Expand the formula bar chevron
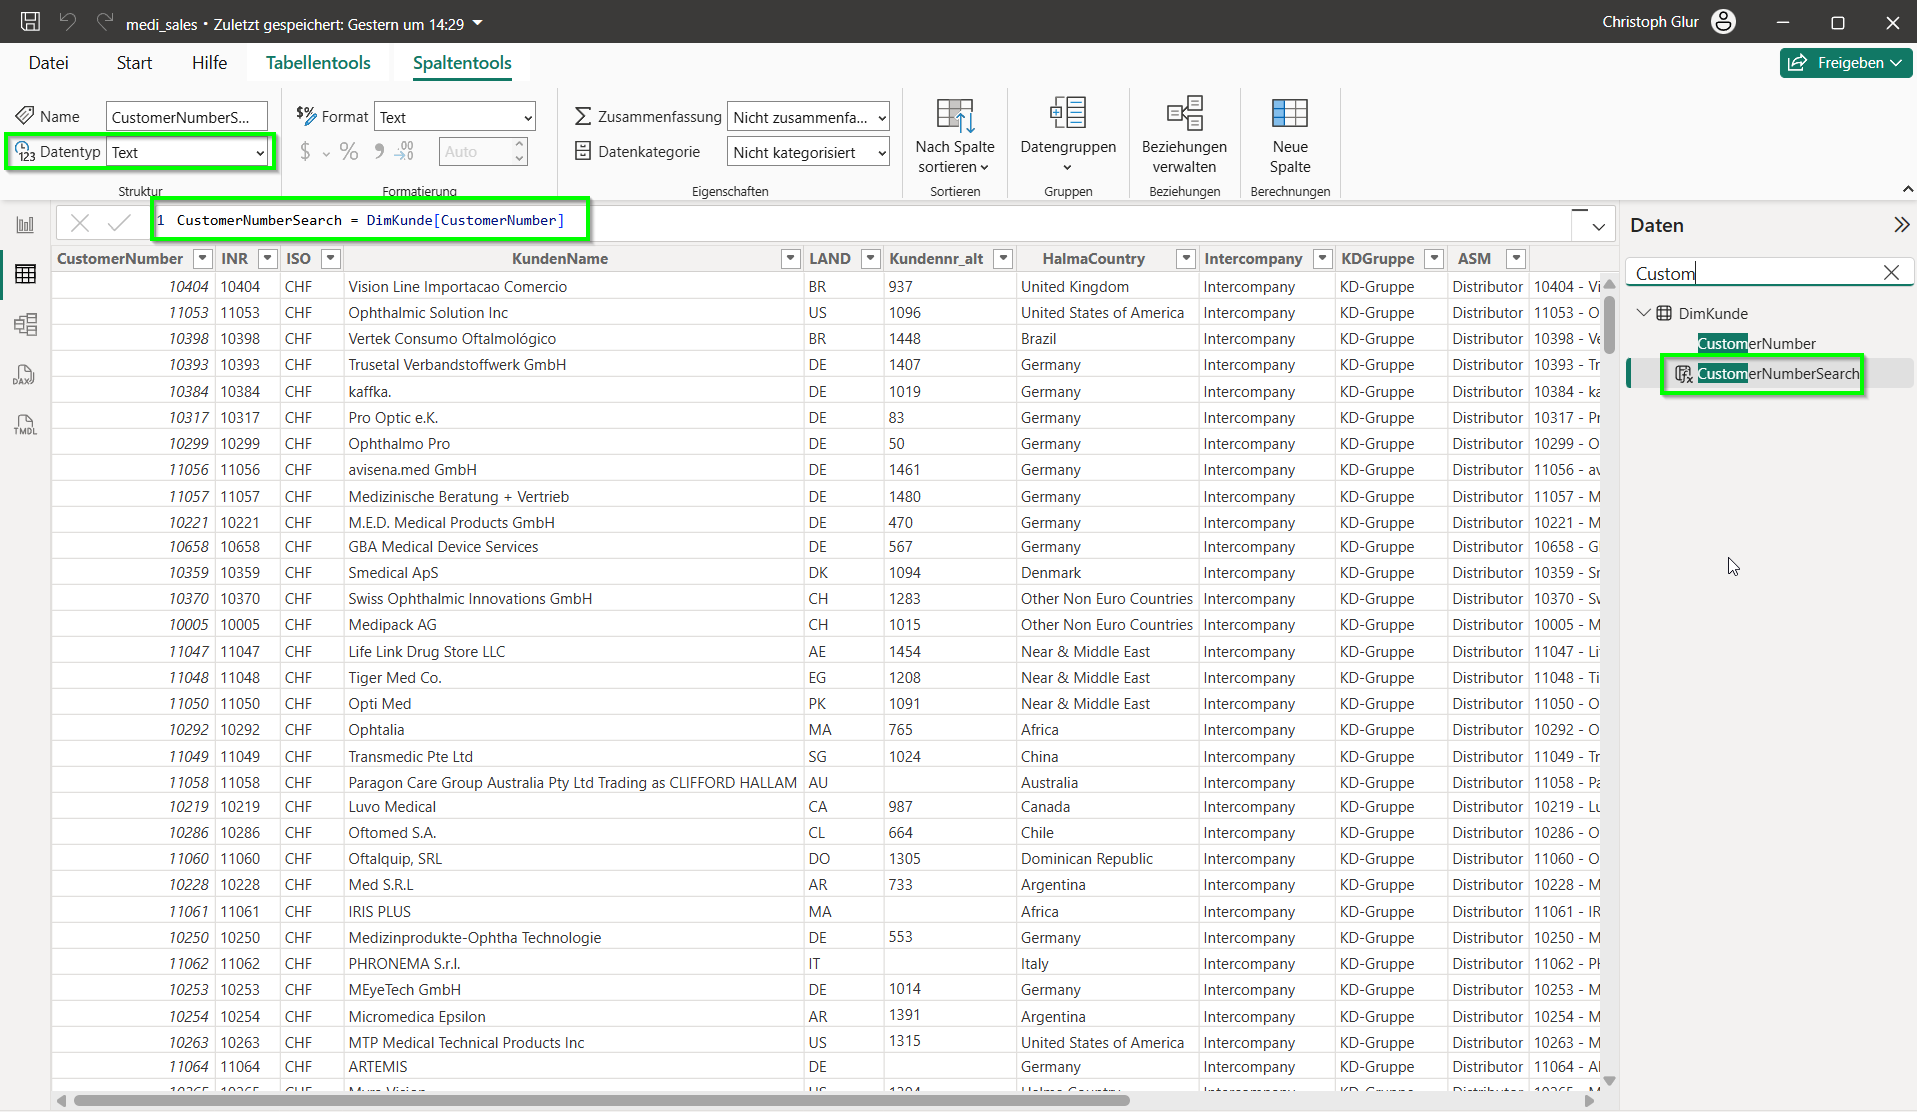 [x=1599, y=227]
